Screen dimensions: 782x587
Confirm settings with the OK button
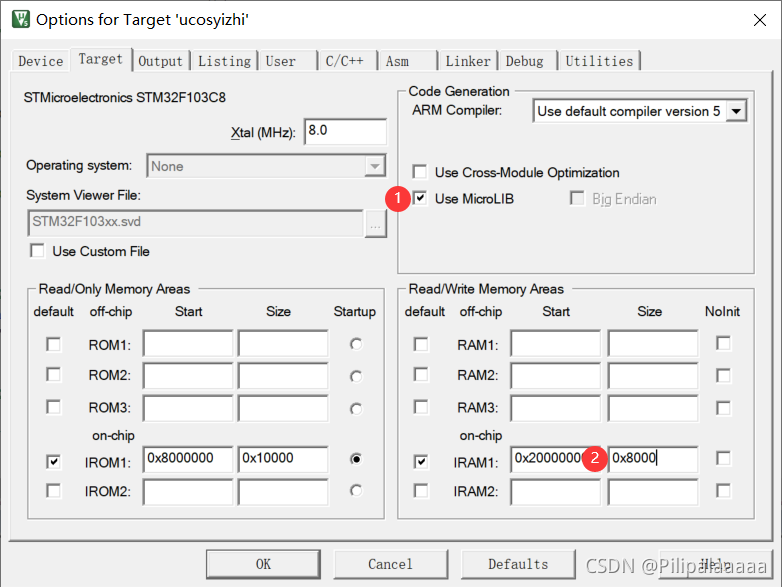(263, 564)
